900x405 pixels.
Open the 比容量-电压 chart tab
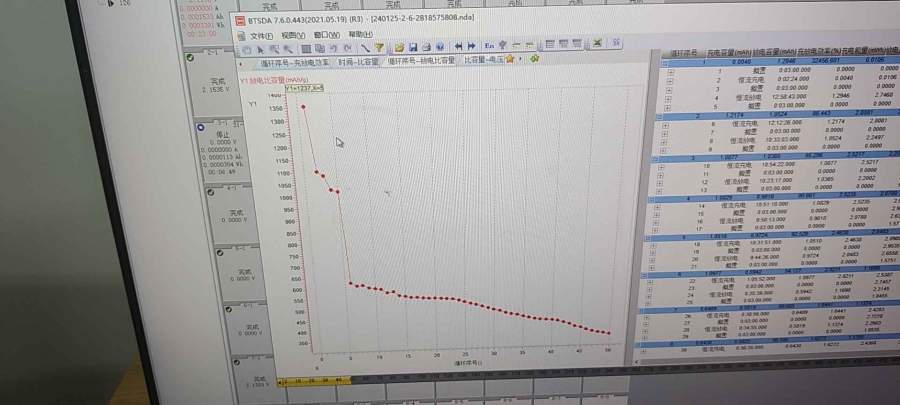click(x=482, y=61)
